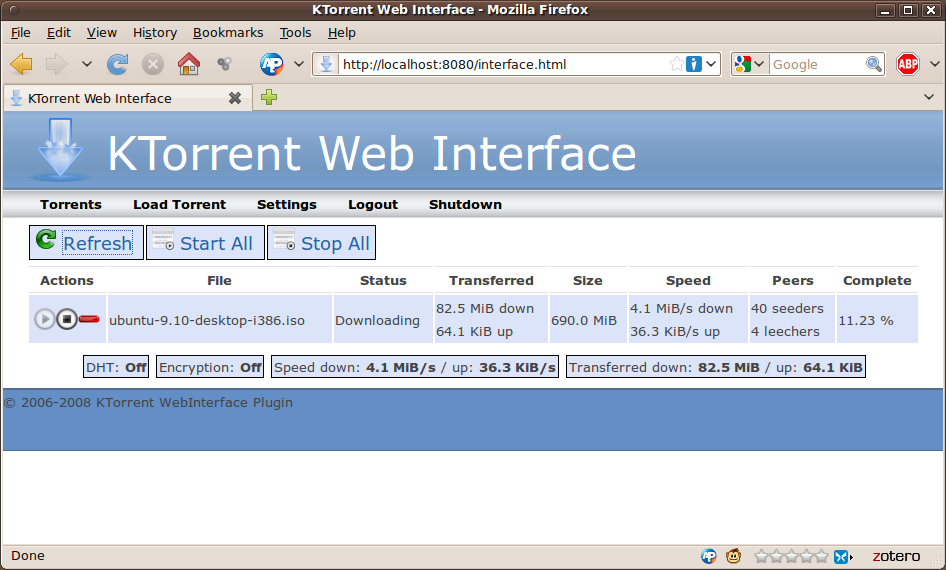Click the browser Back arrow
Image resolution: width=946 pixels, height=570 pixels.
(x=22, y=64)
